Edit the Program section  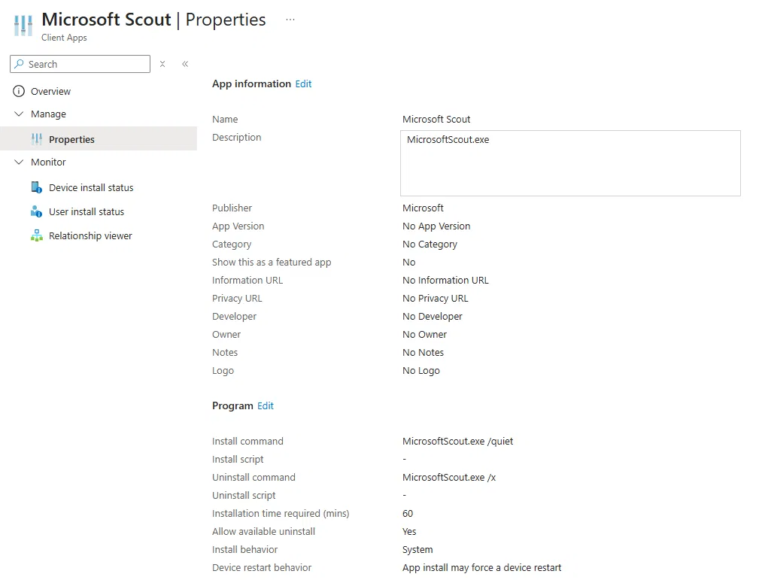[265, 406]
